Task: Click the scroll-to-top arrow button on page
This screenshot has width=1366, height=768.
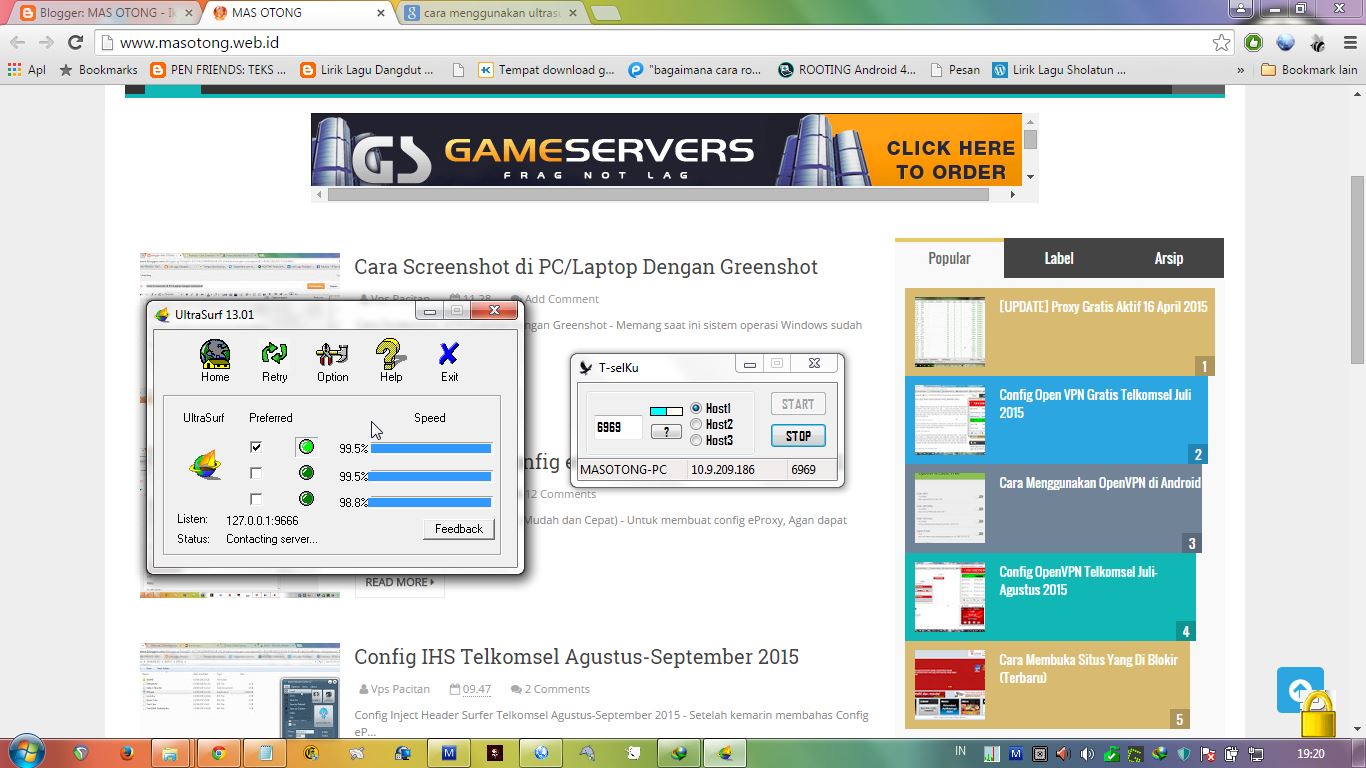Action: pos(1300,690)
